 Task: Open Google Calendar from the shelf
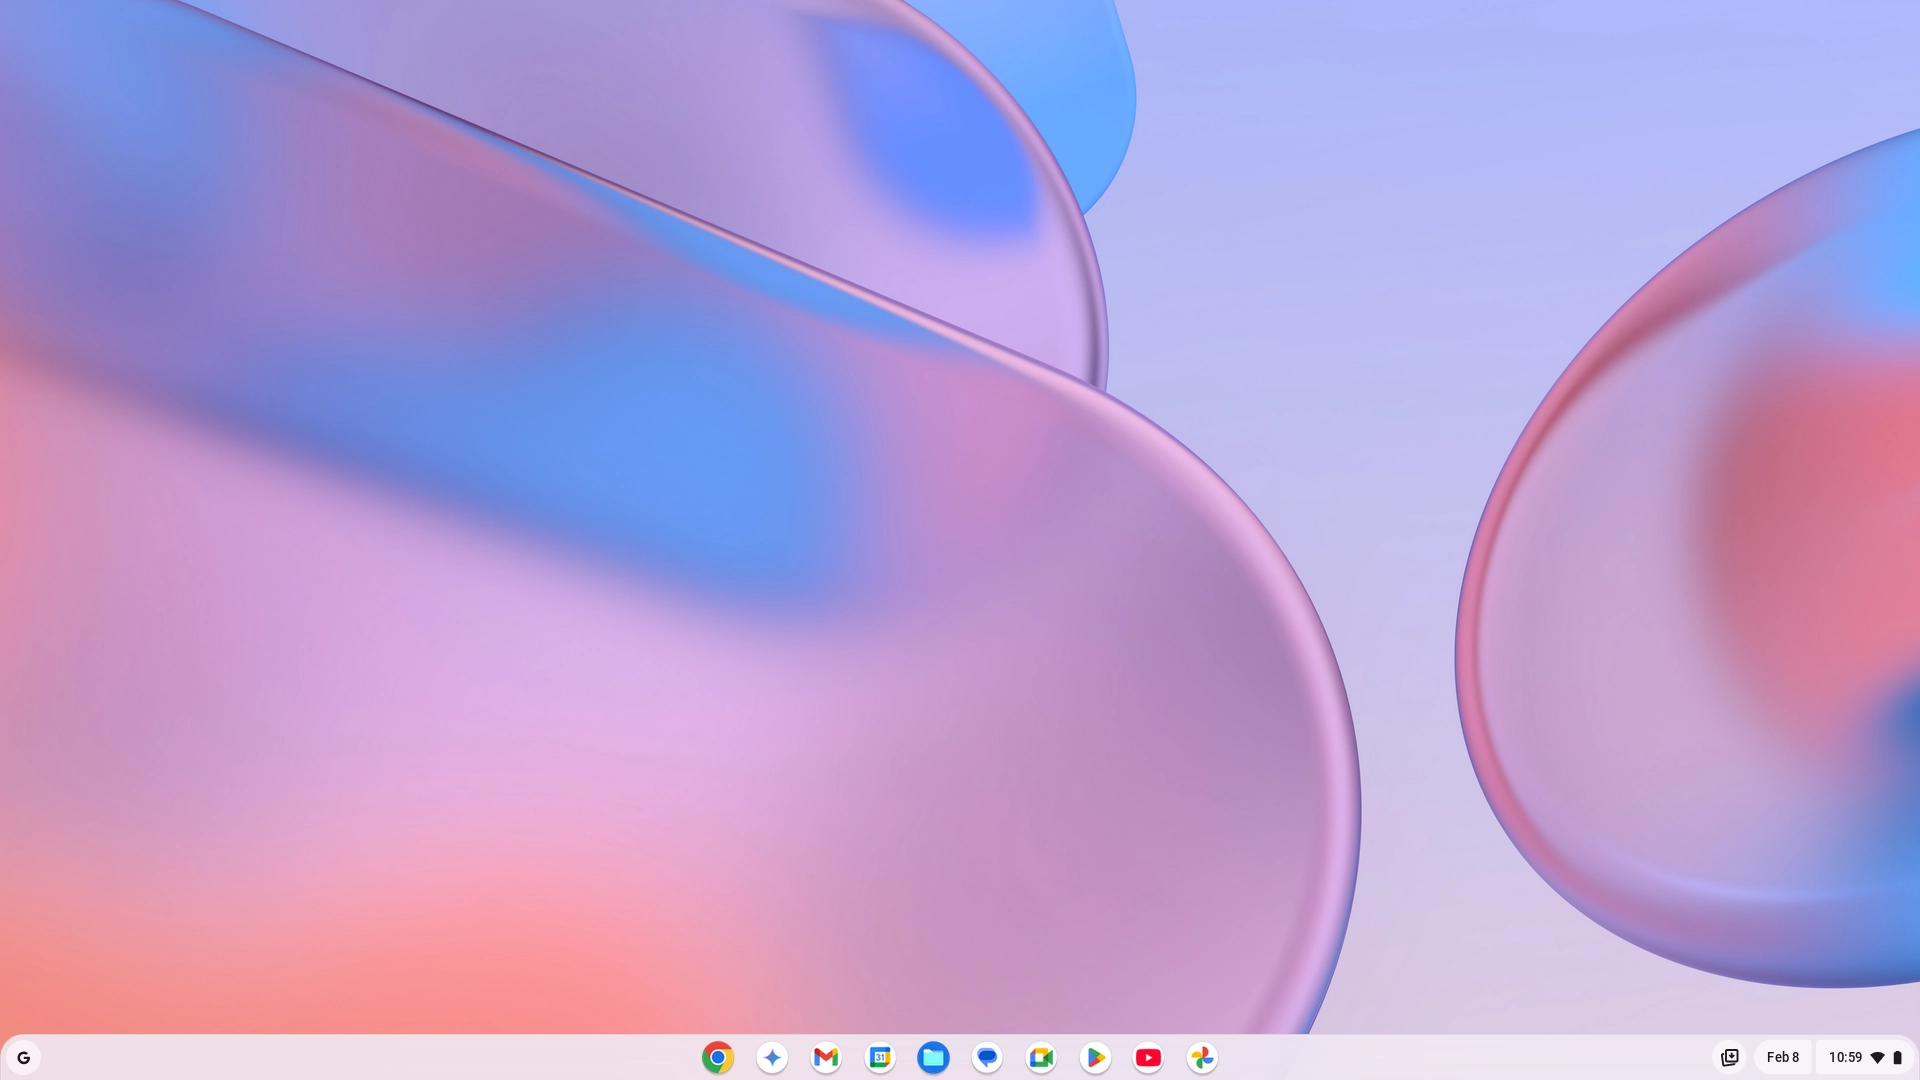879,1057
